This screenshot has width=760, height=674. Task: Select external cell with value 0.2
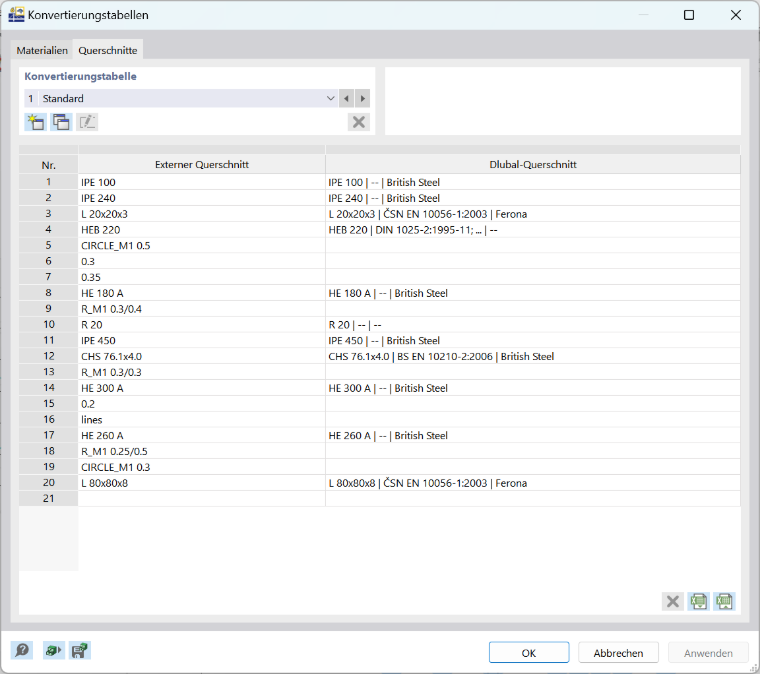(202, 404)
